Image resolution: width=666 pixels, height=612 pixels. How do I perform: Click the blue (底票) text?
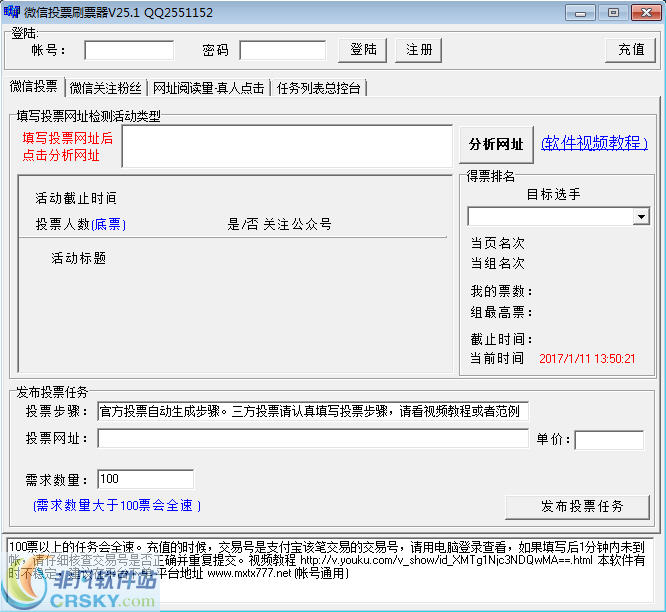(x=109, y=224)
